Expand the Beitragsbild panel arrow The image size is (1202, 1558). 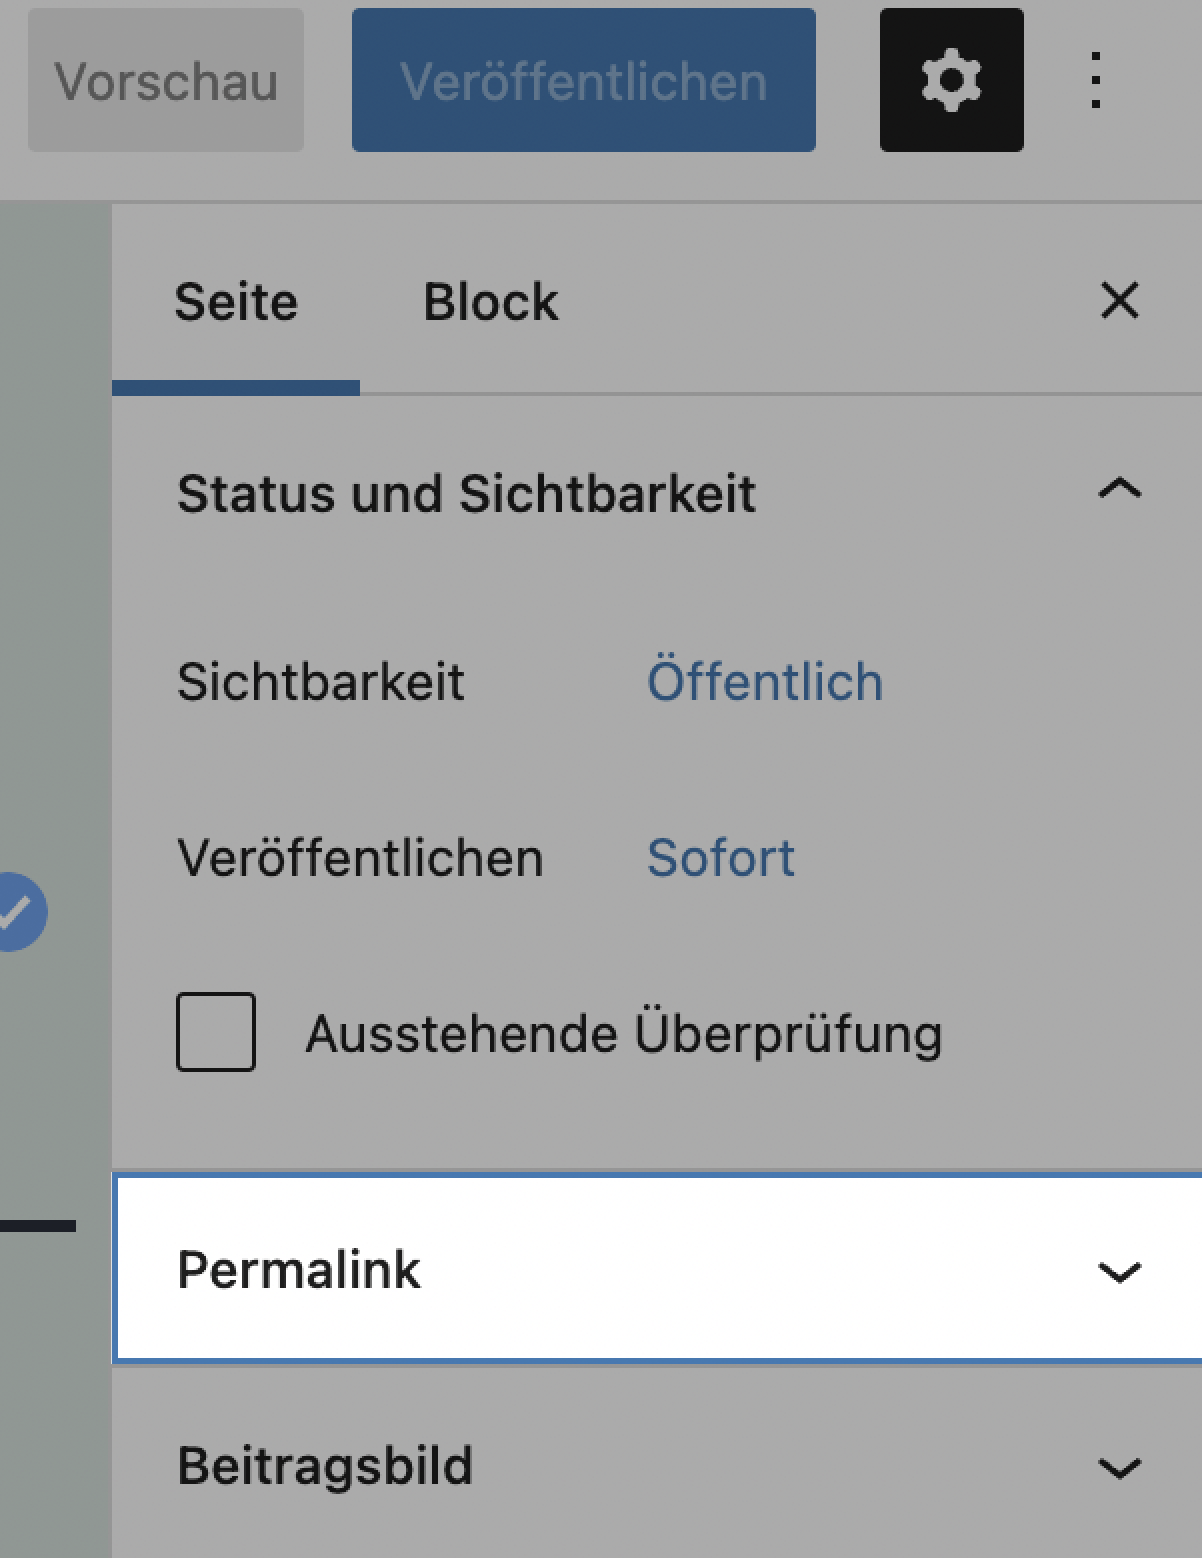pos(1119,1468)
